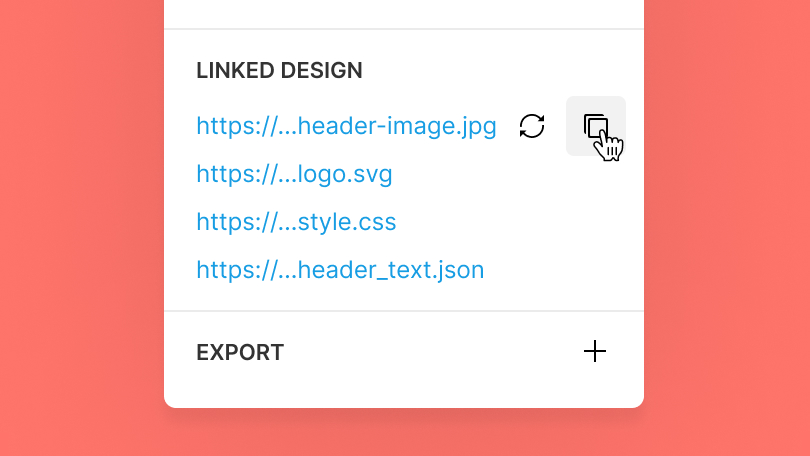Click the coral background outside the panel
Image resolution: width=810 pixels, height=456 pixels.
point(77,227)
